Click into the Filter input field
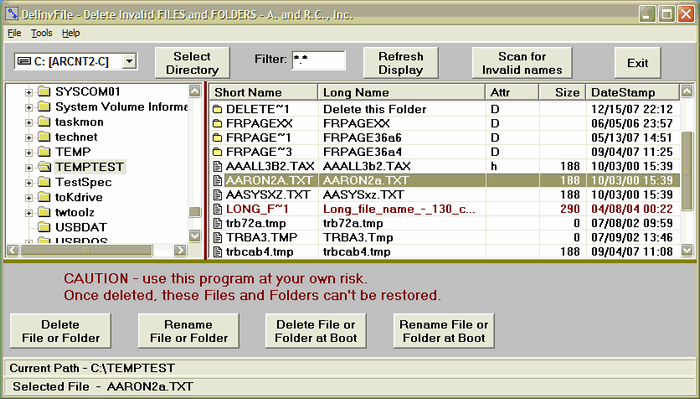Viewport: 700px width, 399px height. [x=319, y=60]
